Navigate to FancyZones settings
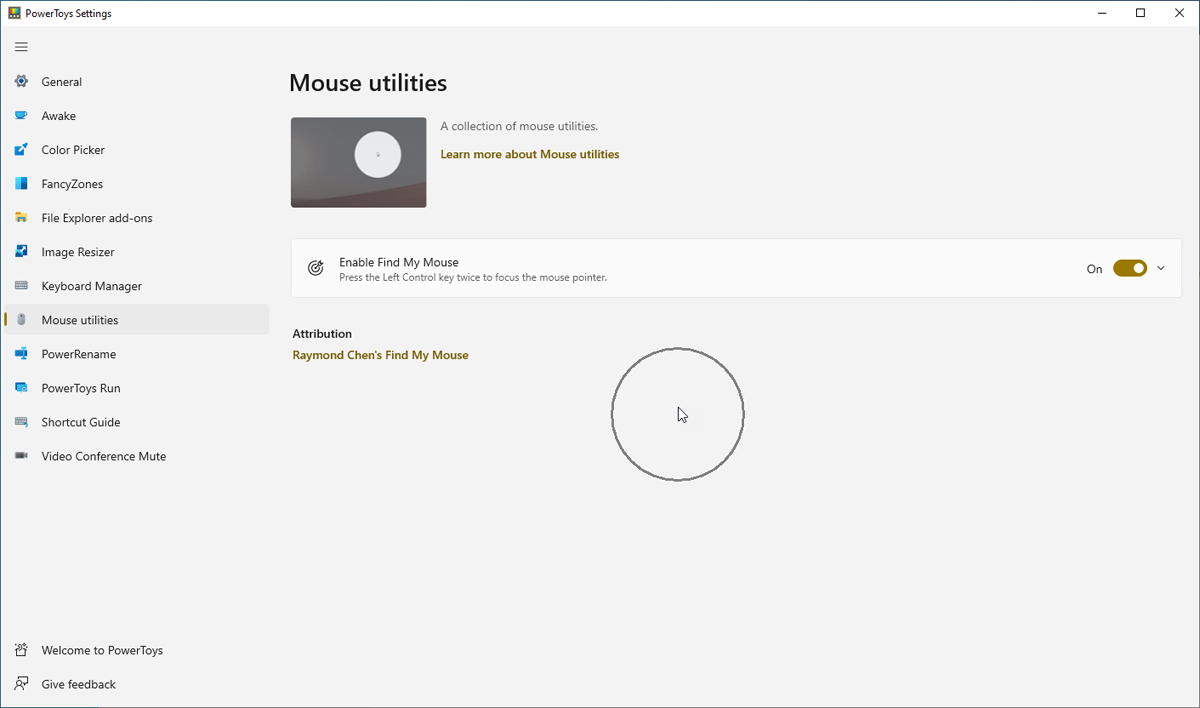 click(x=136, y=184)
